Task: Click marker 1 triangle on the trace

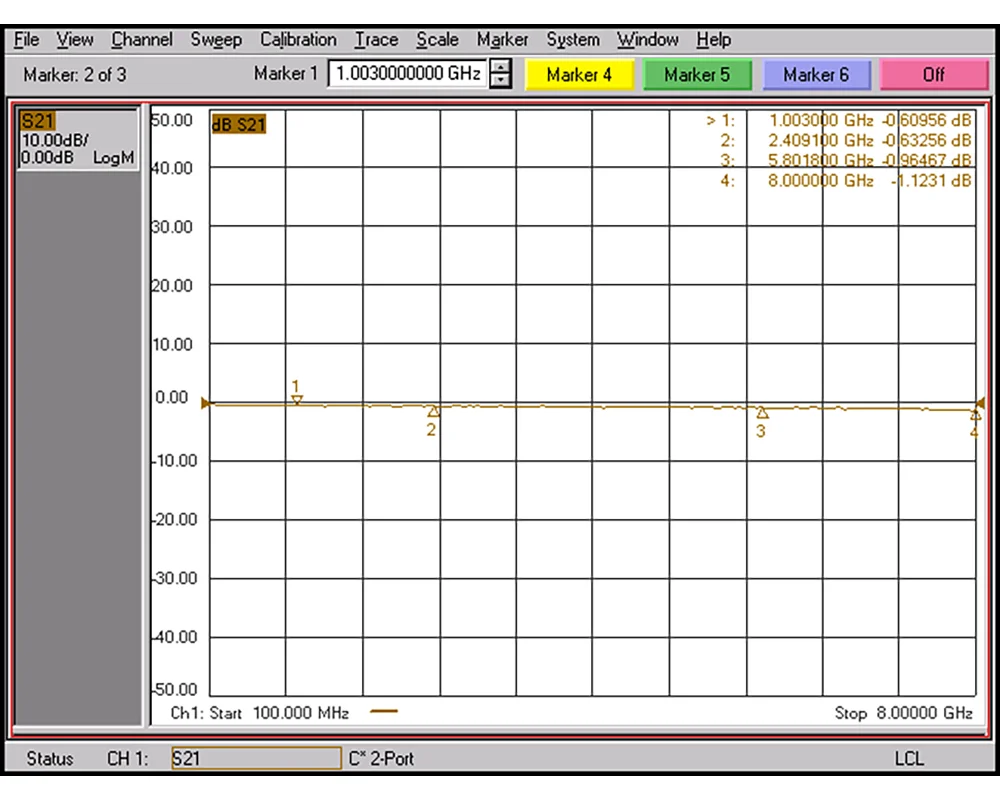Action: [296, 400]
